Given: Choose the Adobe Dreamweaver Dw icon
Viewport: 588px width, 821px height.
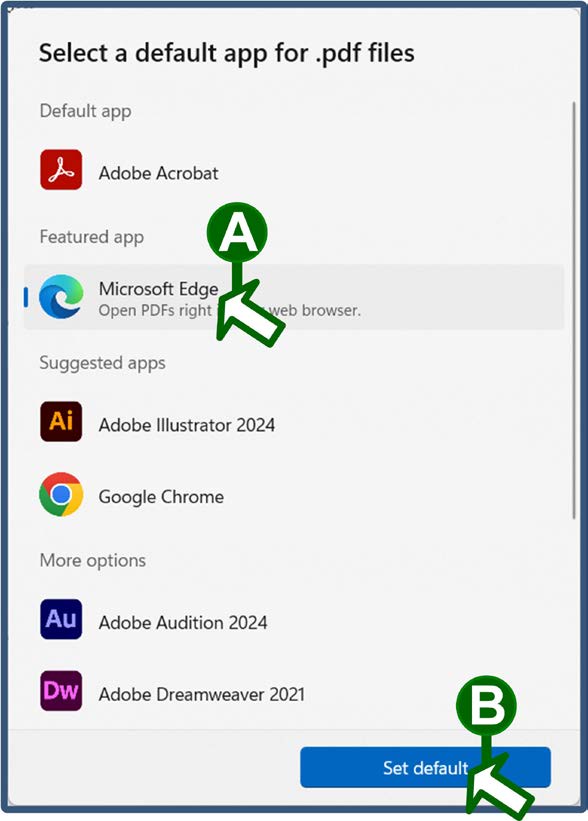Looking at the screenshot, I should [61, 691].
